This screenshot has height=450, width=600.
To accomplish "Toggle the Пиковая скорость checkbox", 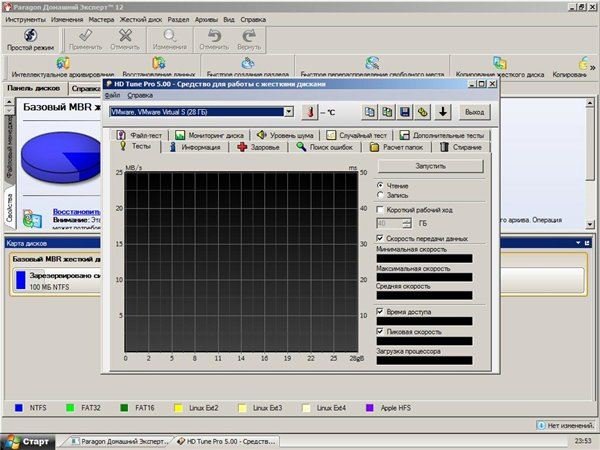I will (x=380, y=331).
